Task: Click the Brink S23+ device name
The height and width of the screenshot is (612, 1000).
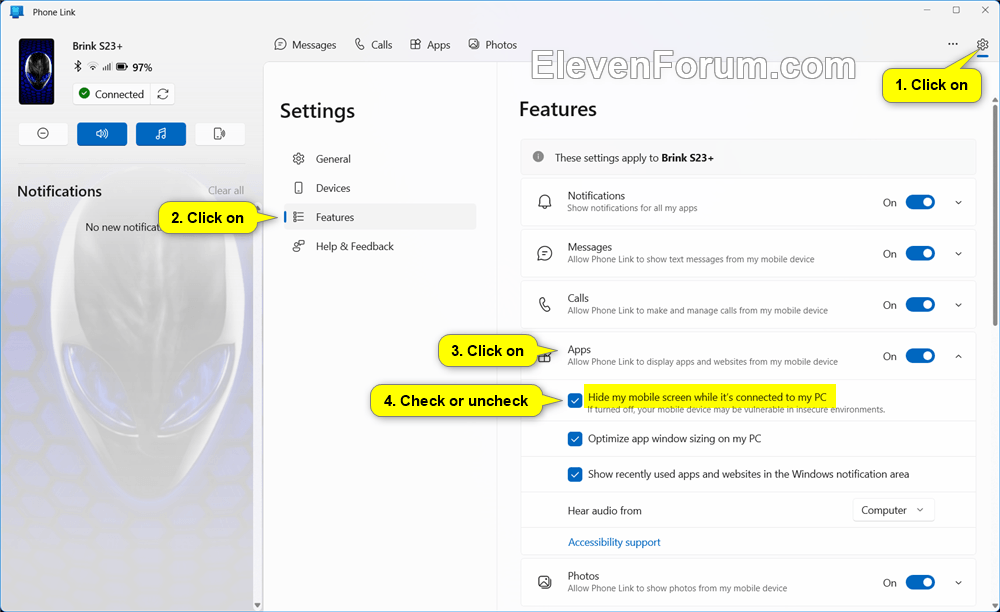Action: (x=97, y=46)
